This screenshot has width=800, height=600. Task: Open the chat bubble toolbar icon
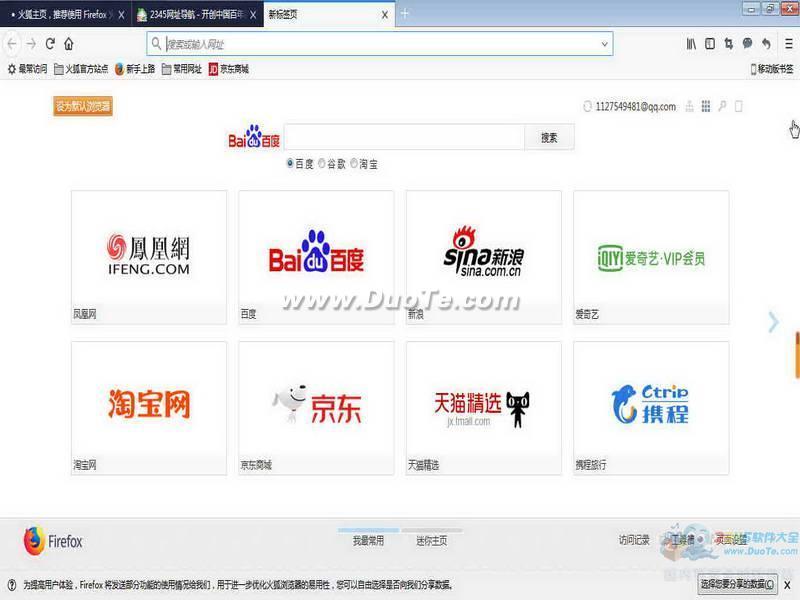747,44
